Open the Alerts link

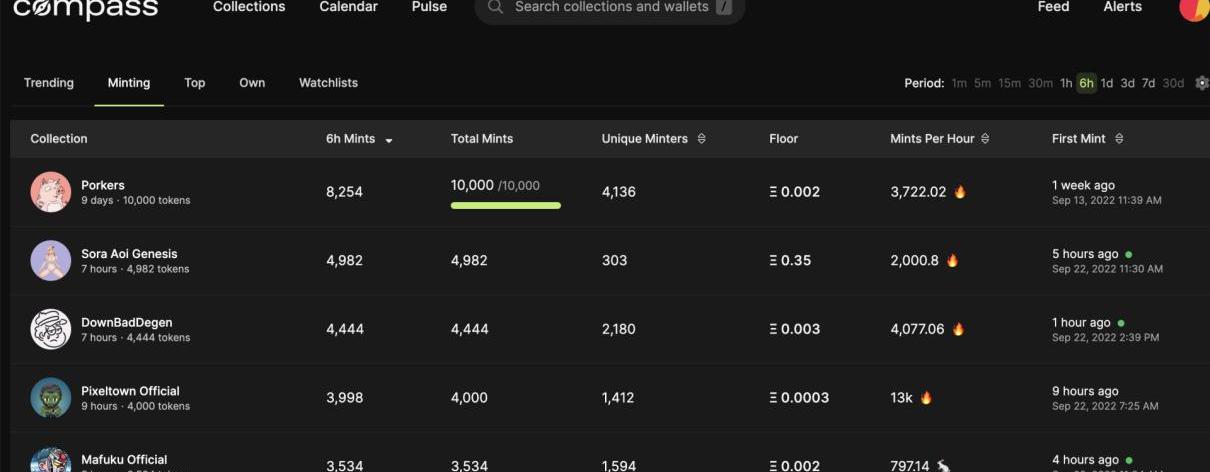point(1122,7)
